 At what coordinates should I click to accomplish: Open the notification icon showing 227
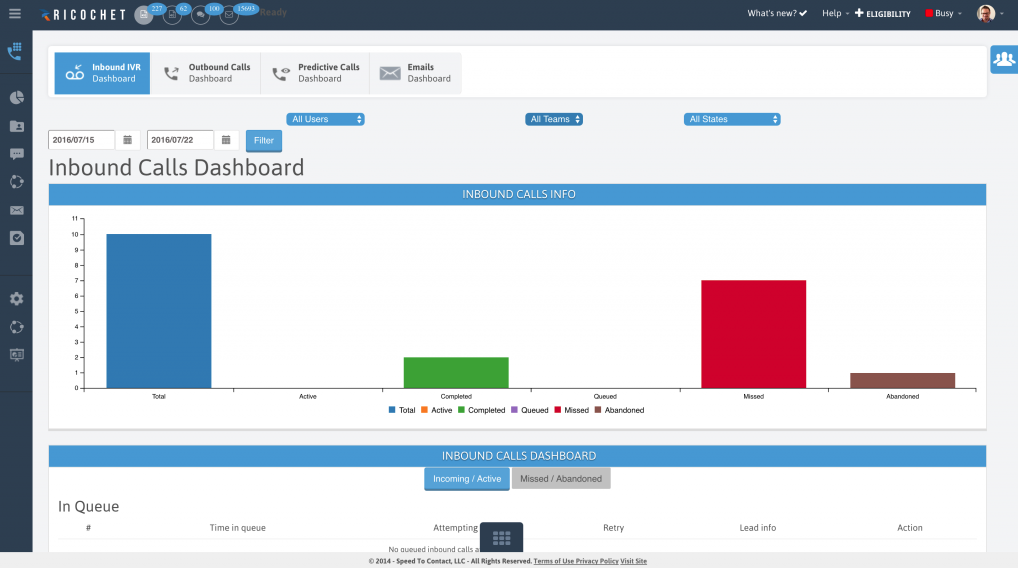(x=144, y=14)
